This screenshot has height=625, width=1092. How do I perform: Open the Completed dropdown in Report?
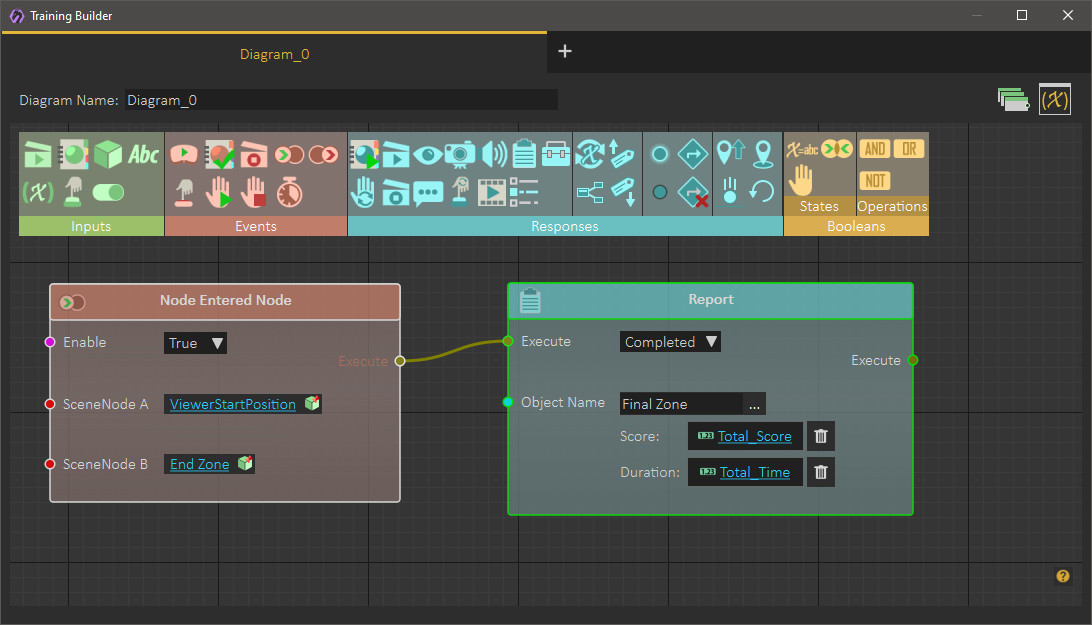pos(670,341)
